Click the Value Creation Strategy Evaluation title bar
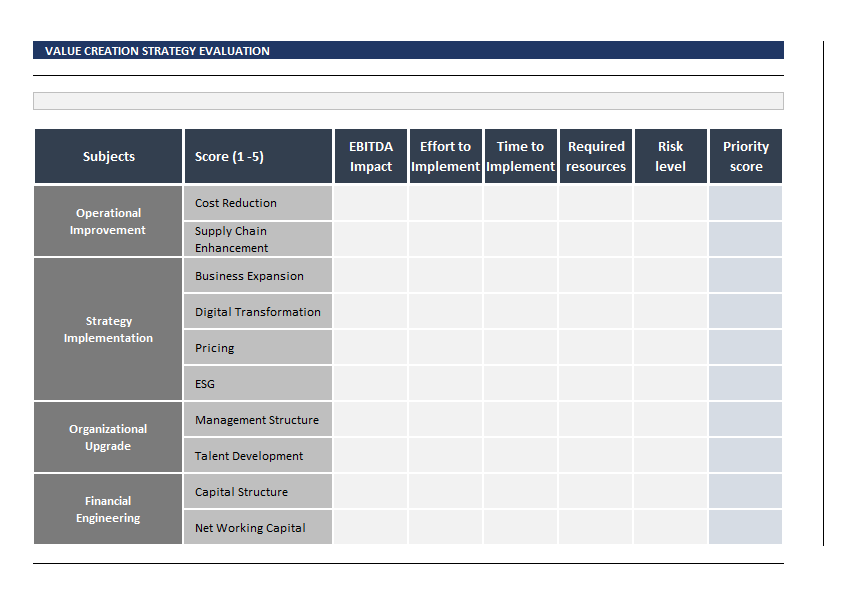 (x=408, y=50)
